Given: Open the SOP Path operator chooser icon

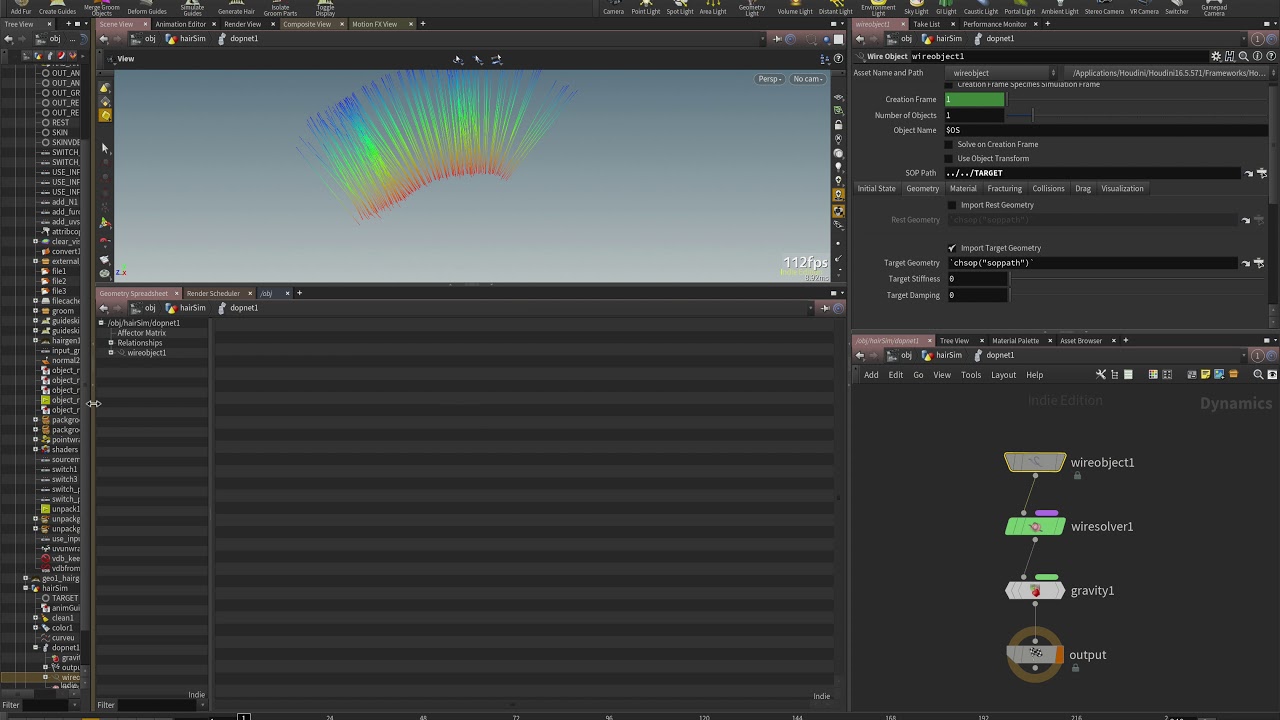Looking at the screenshot, I should click(1262, 173).
